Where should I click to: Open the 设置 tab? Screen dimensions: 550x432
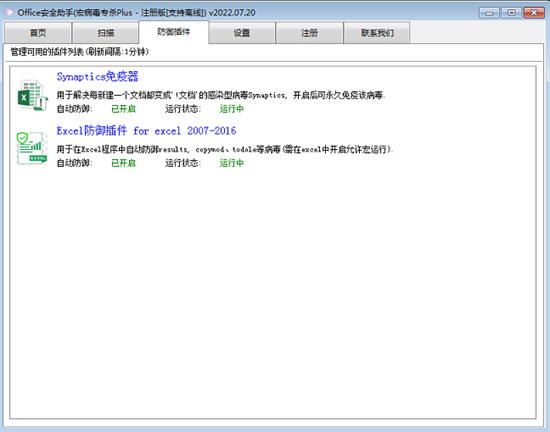[x=242, y=33]
